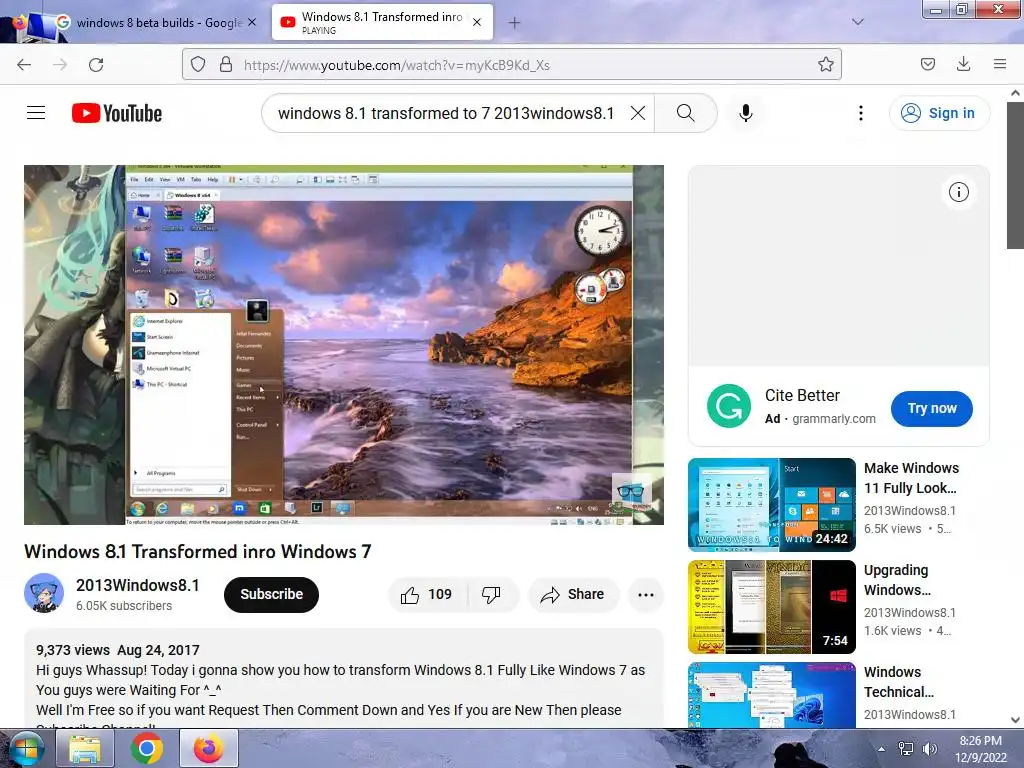Open the Windows Start button

coord(25,748)
